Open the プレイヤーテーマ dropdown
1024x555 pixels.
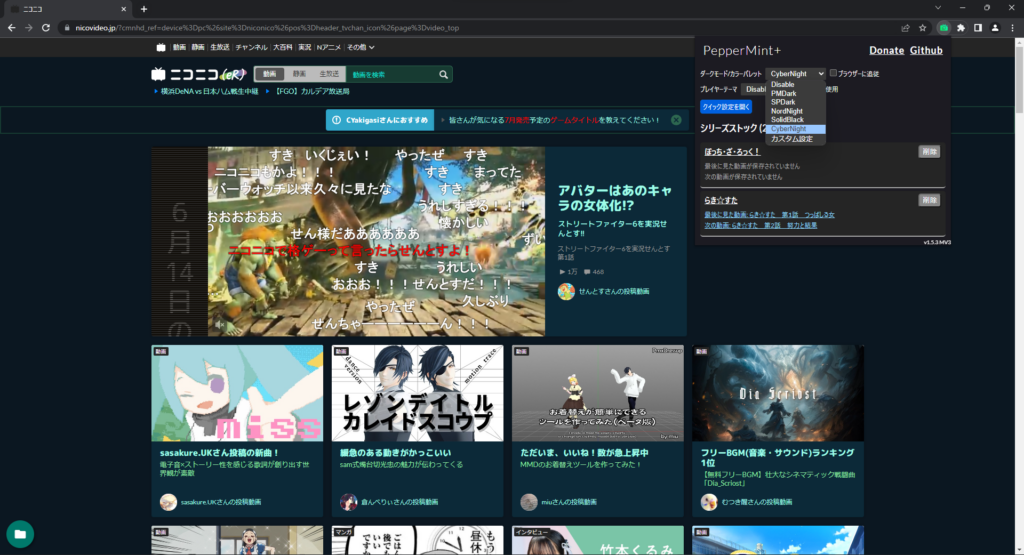tap(754, 89)
